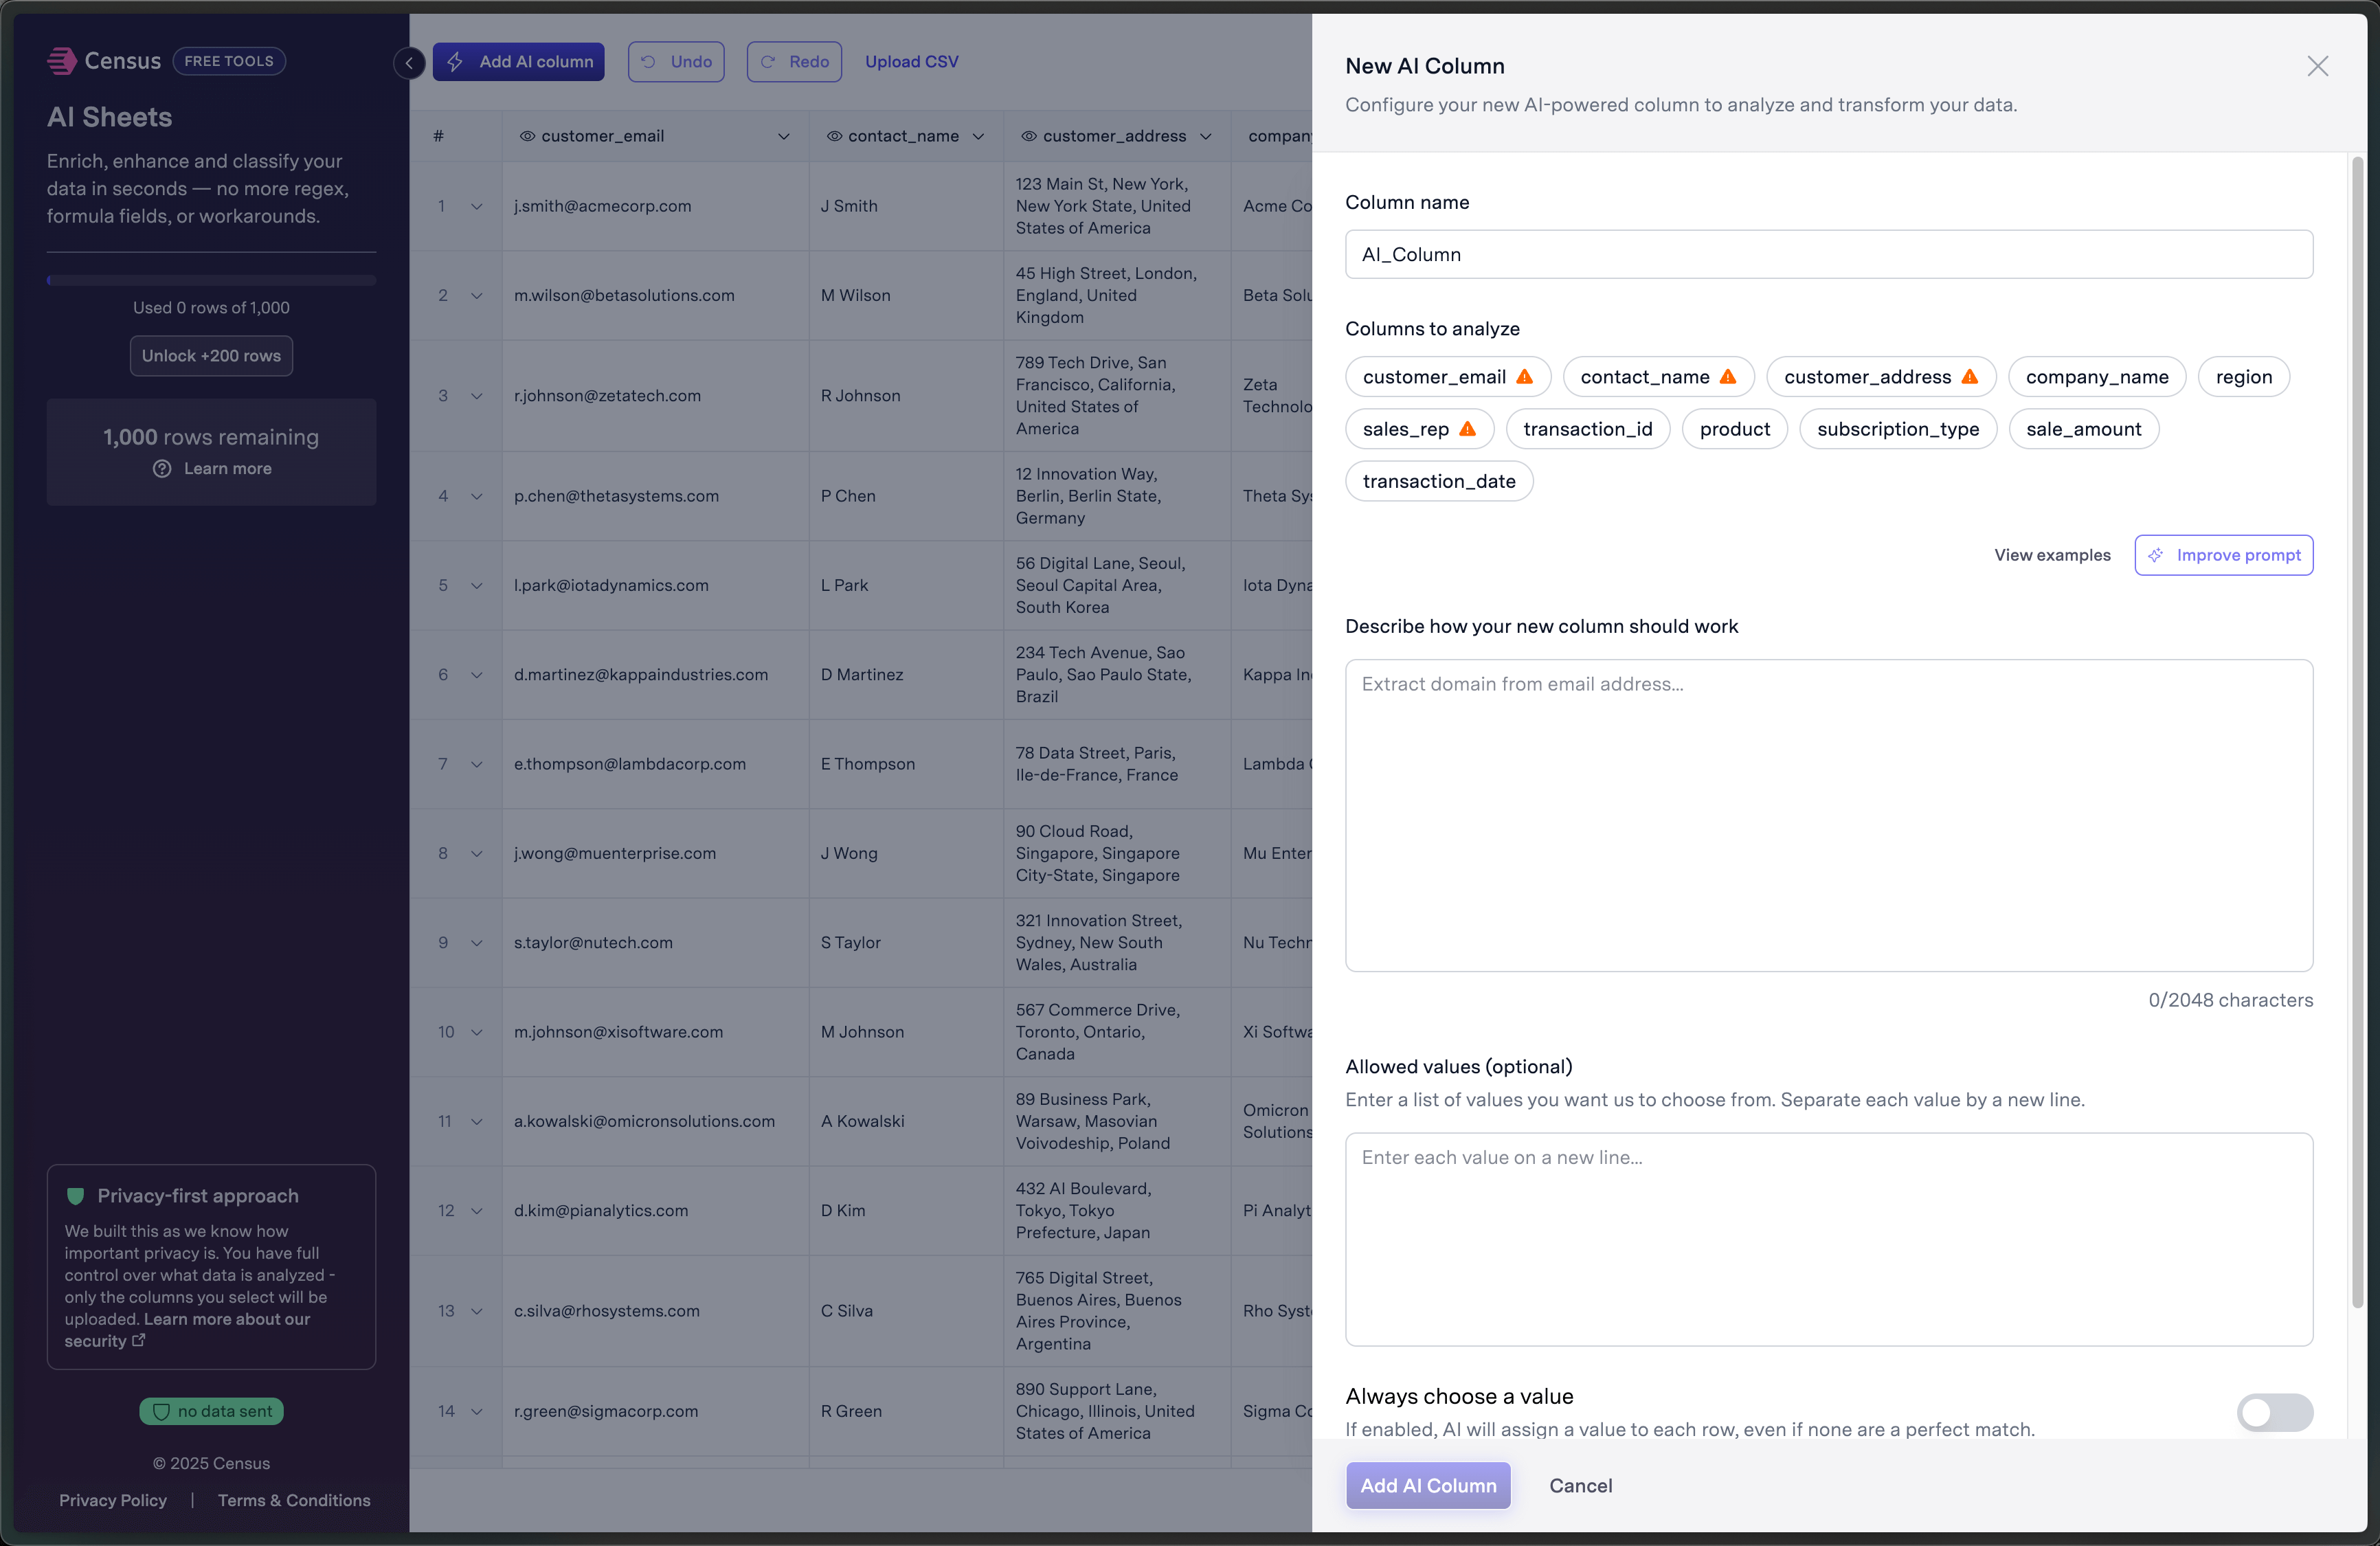
Task: Click the Census logo icon
Action: pos(62,61)
